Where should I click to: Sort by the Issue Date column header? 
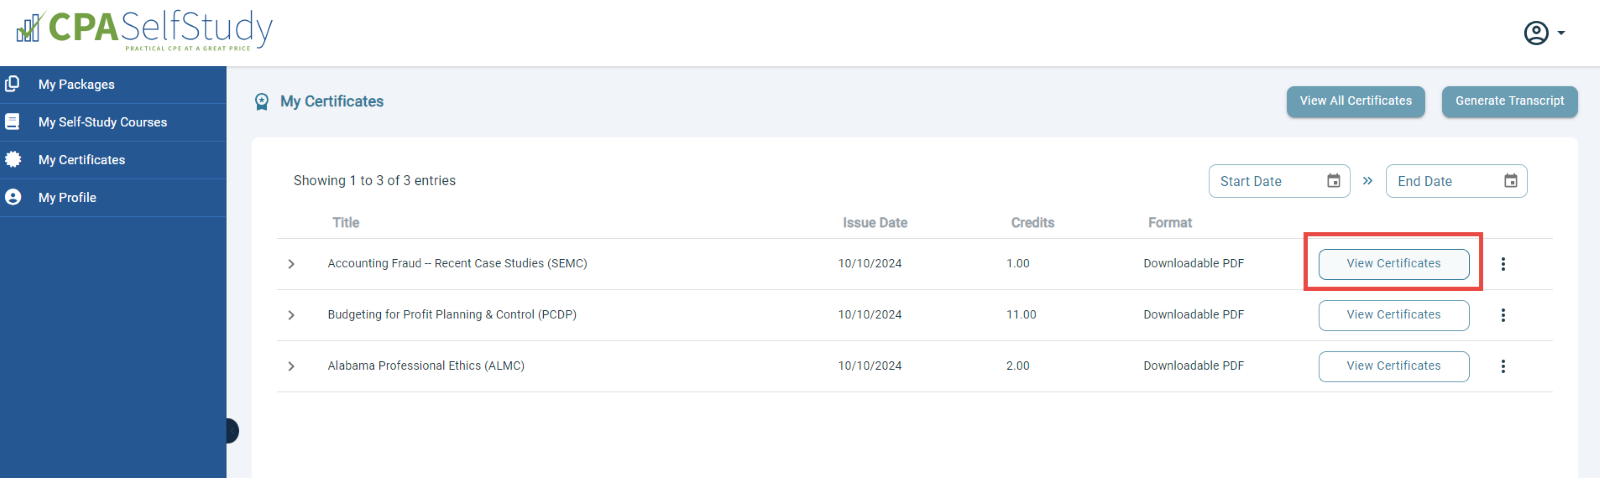click(875, 223)
